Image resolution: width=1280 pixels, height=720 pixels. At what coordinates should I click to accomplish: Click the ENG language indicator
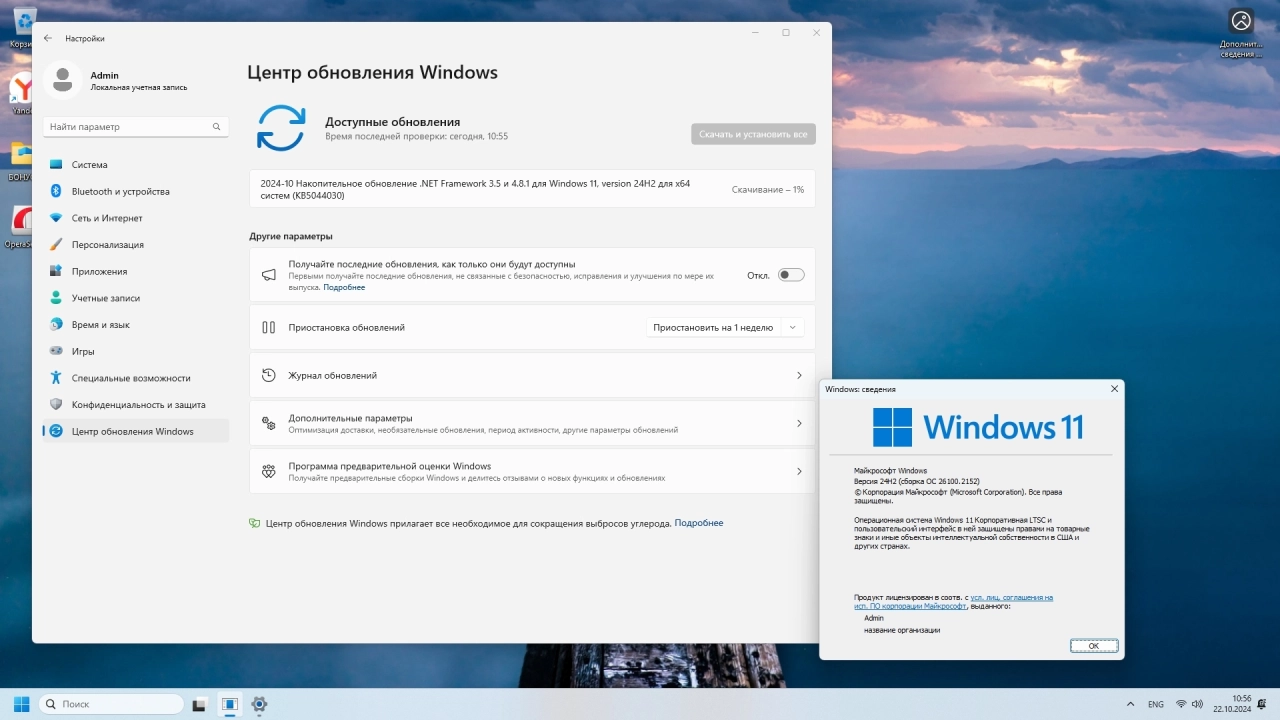click(x=1156, y=704)
